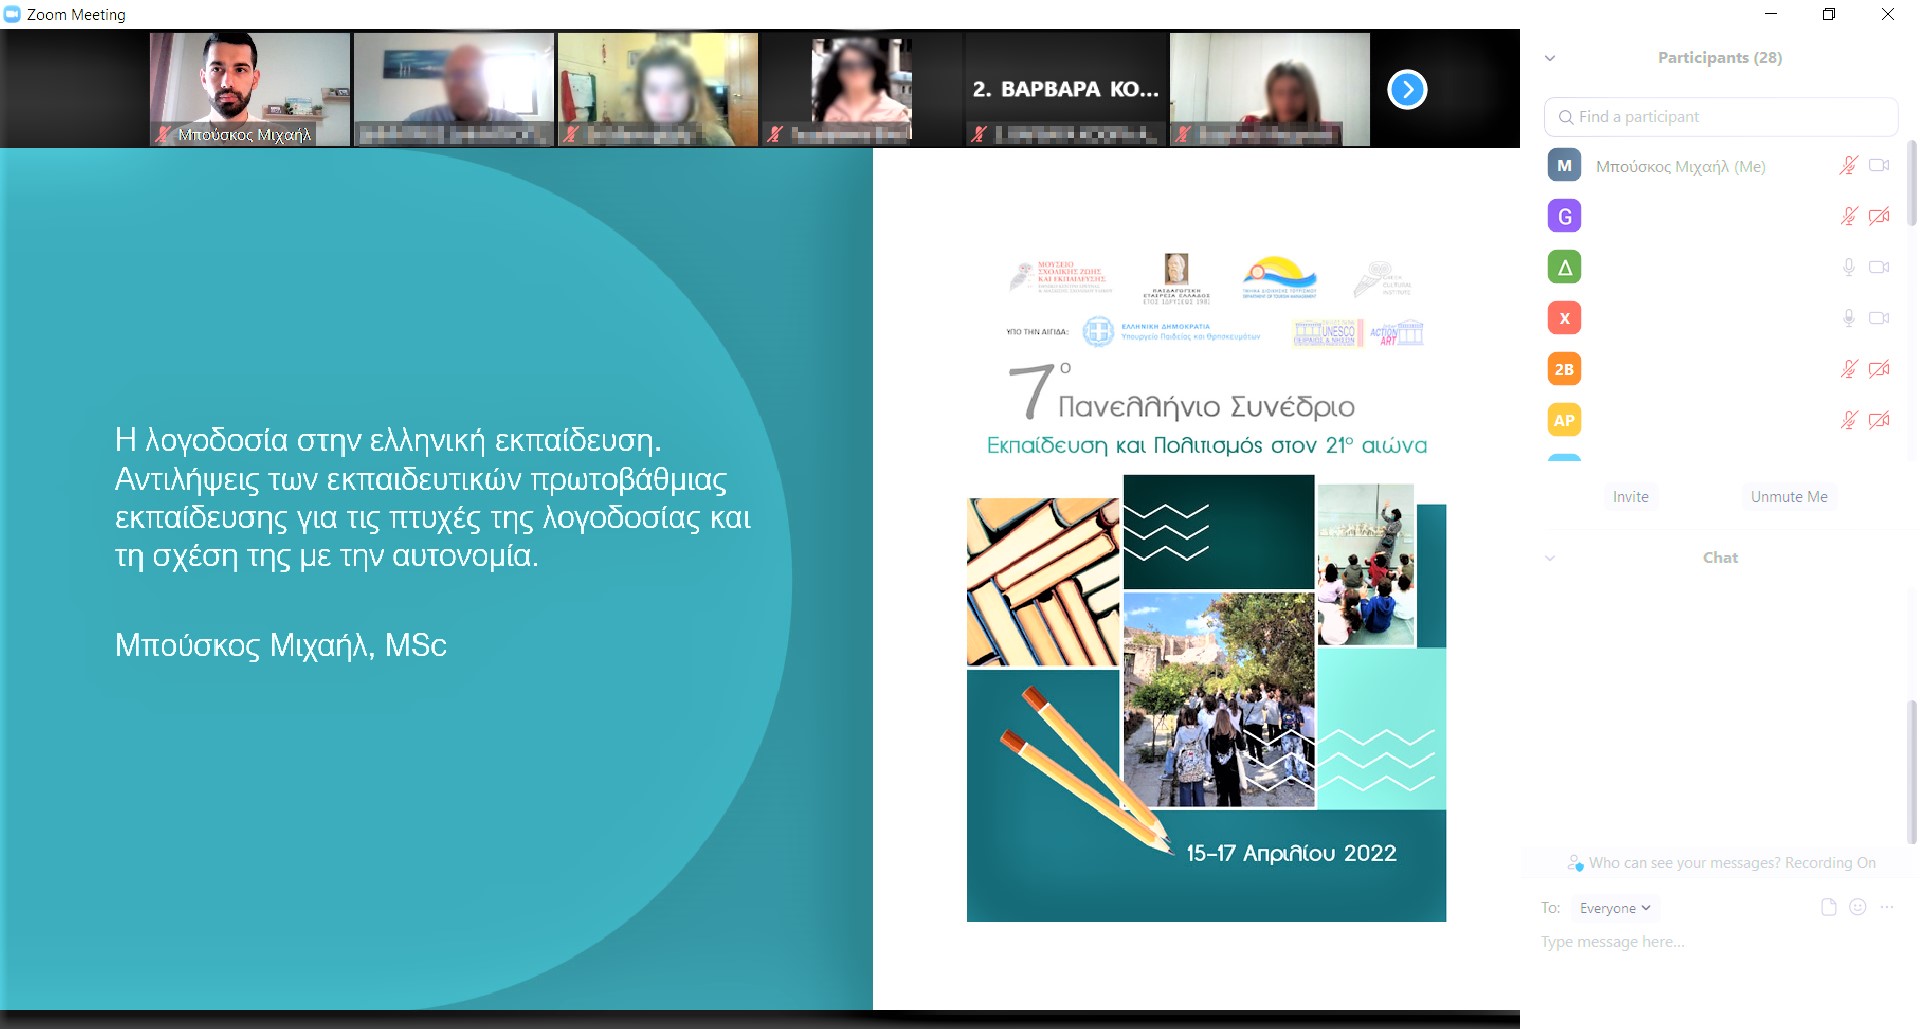1920x1029 pixels.
Task: Collapse the Chat panel chevron
Action: tap(1550, 558)
